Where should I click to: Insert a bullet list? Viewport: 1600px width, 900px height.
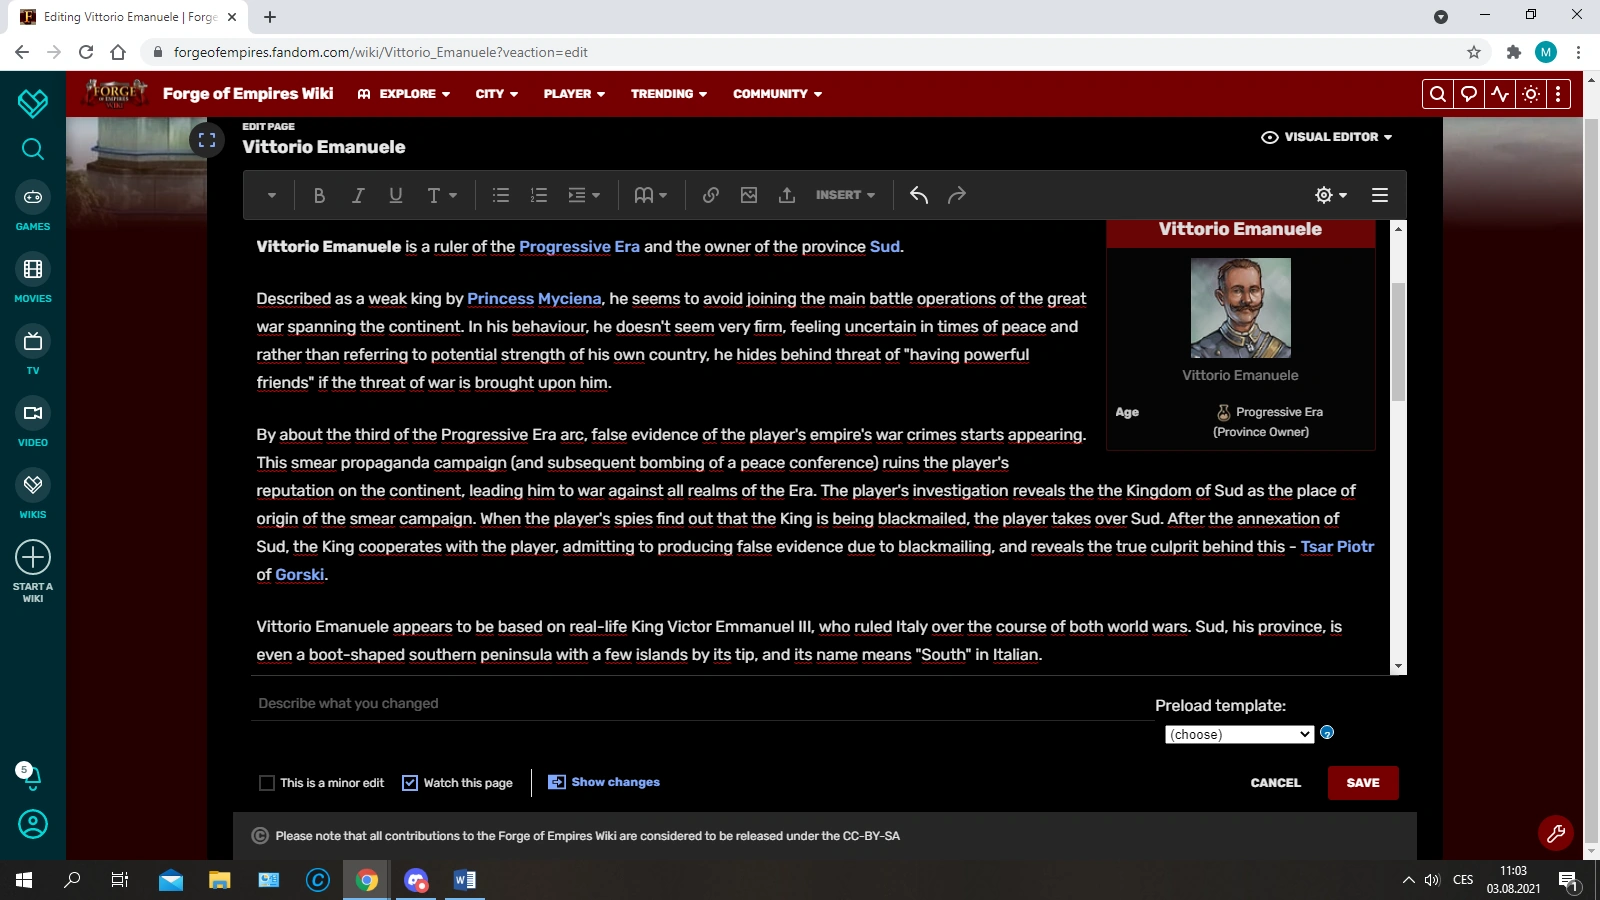(x=501, y=195)
